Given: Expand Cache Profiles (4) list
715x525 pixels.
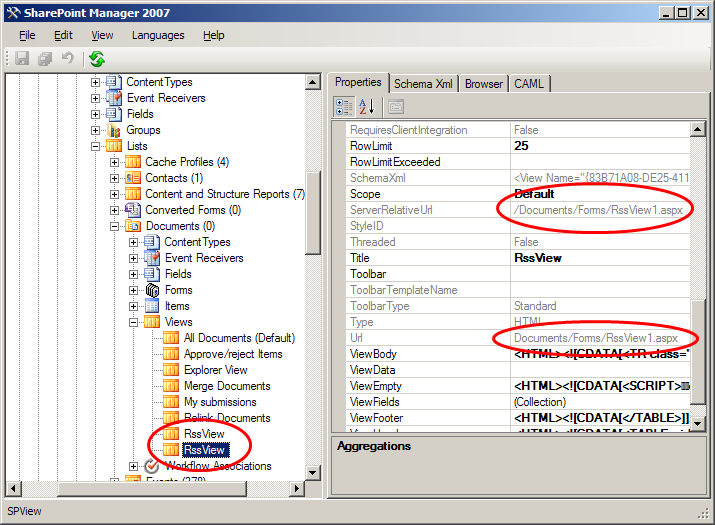Looking at the screenshot, I should tap(114, 162).
